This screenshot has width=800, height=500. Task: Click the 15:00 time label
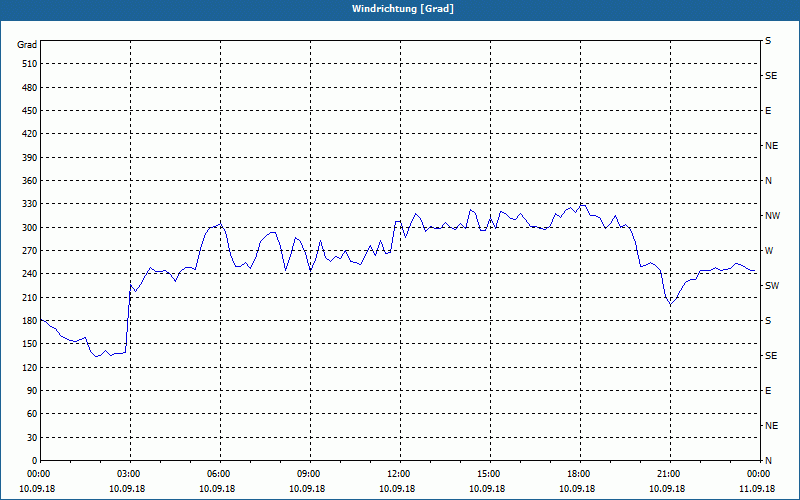click(x=490, y=474)
